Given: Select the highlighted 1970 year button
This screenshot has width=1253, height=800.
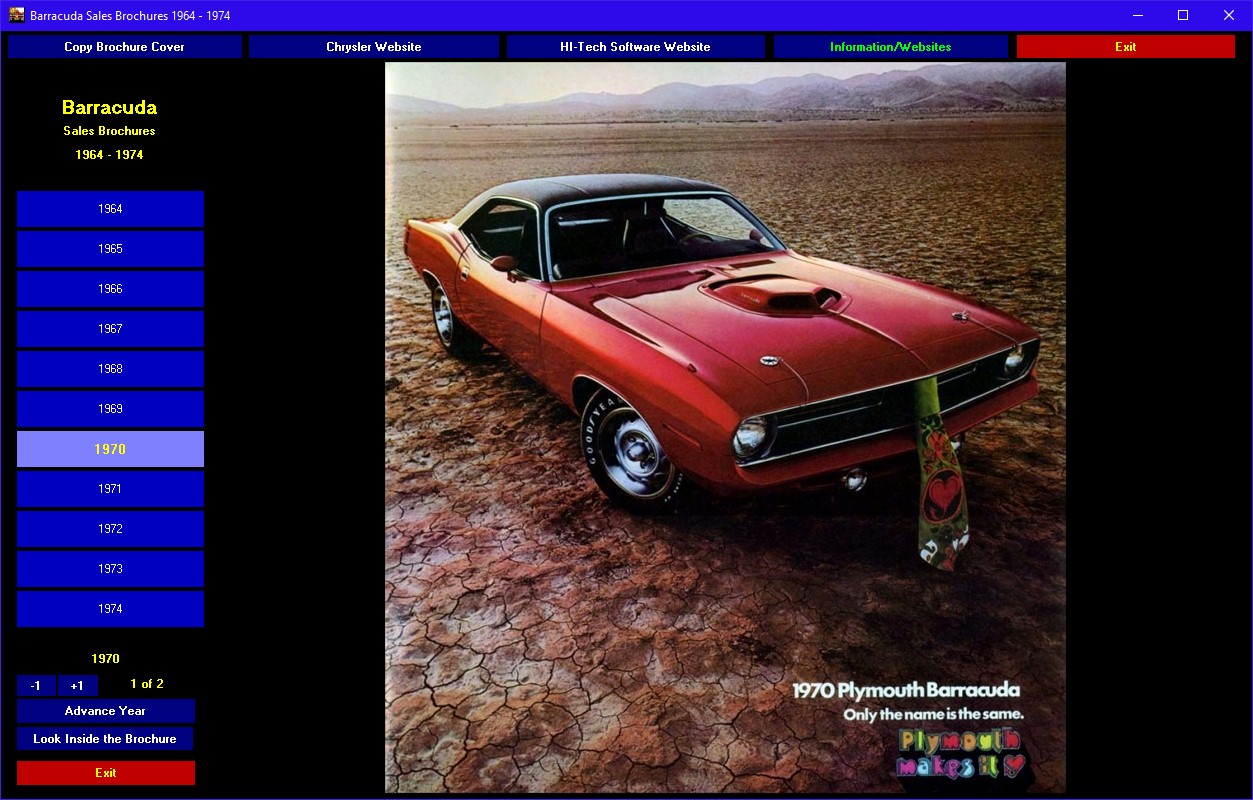Looking at the screenshot, I should [110, 449].
